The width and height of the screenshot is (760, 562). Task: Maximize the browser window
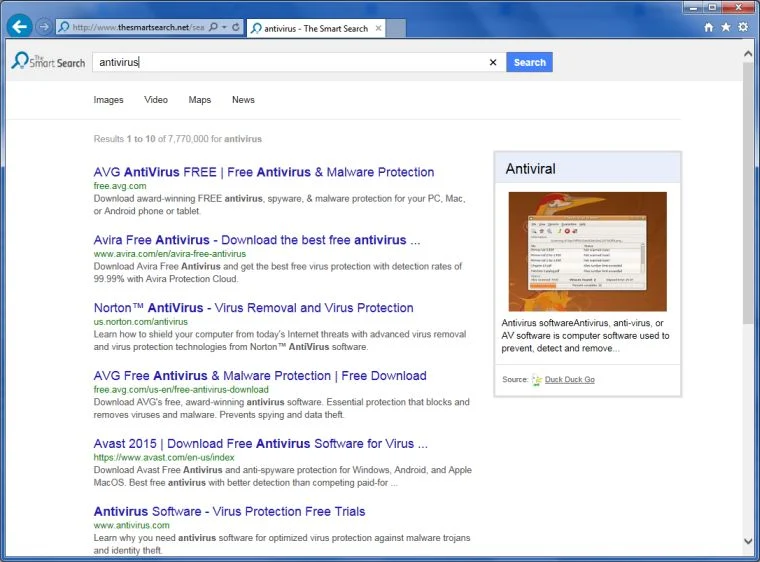click(x=712, y=7)
